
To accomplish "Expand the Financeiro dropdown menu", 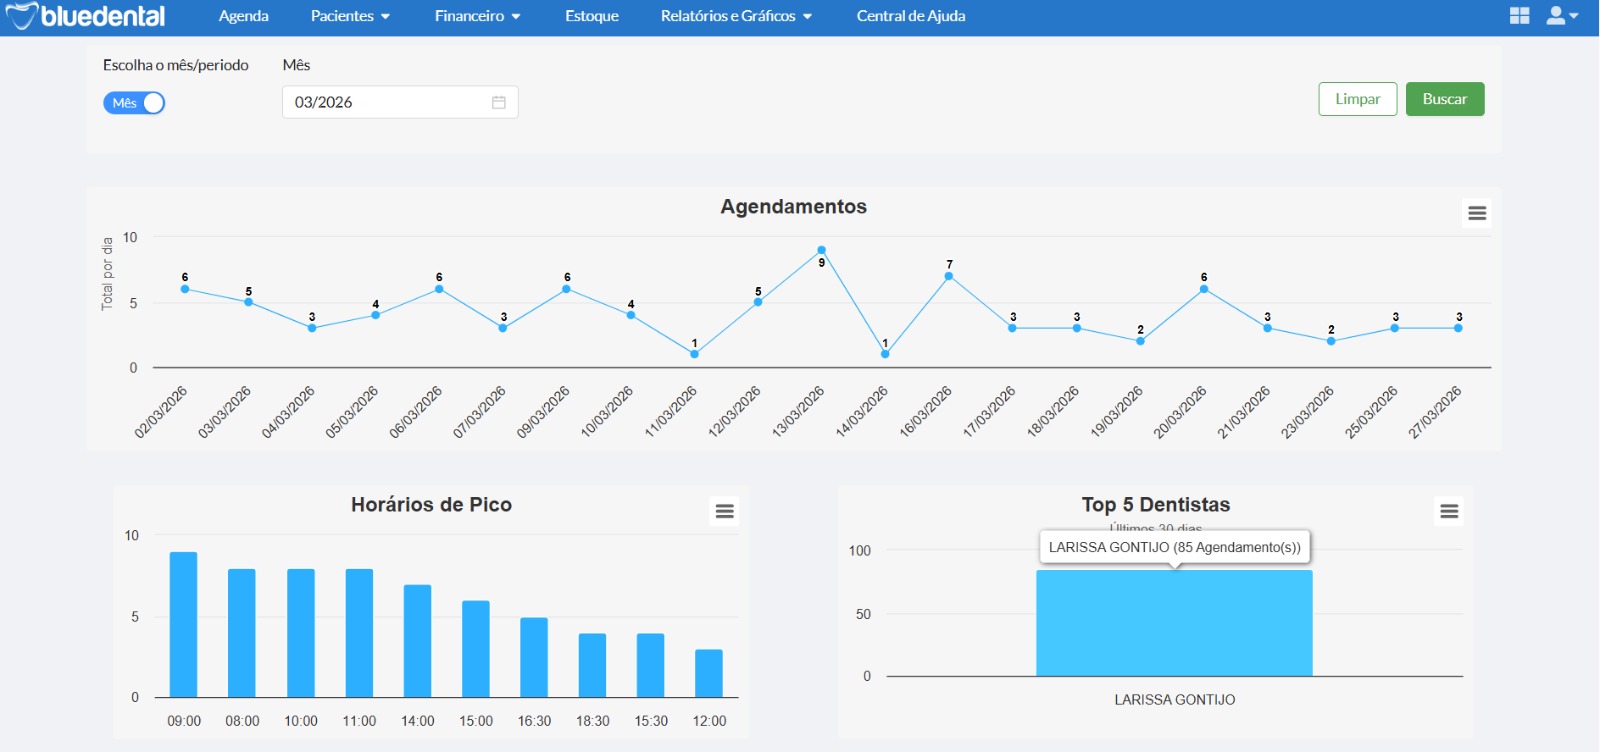I will (477, 16).
